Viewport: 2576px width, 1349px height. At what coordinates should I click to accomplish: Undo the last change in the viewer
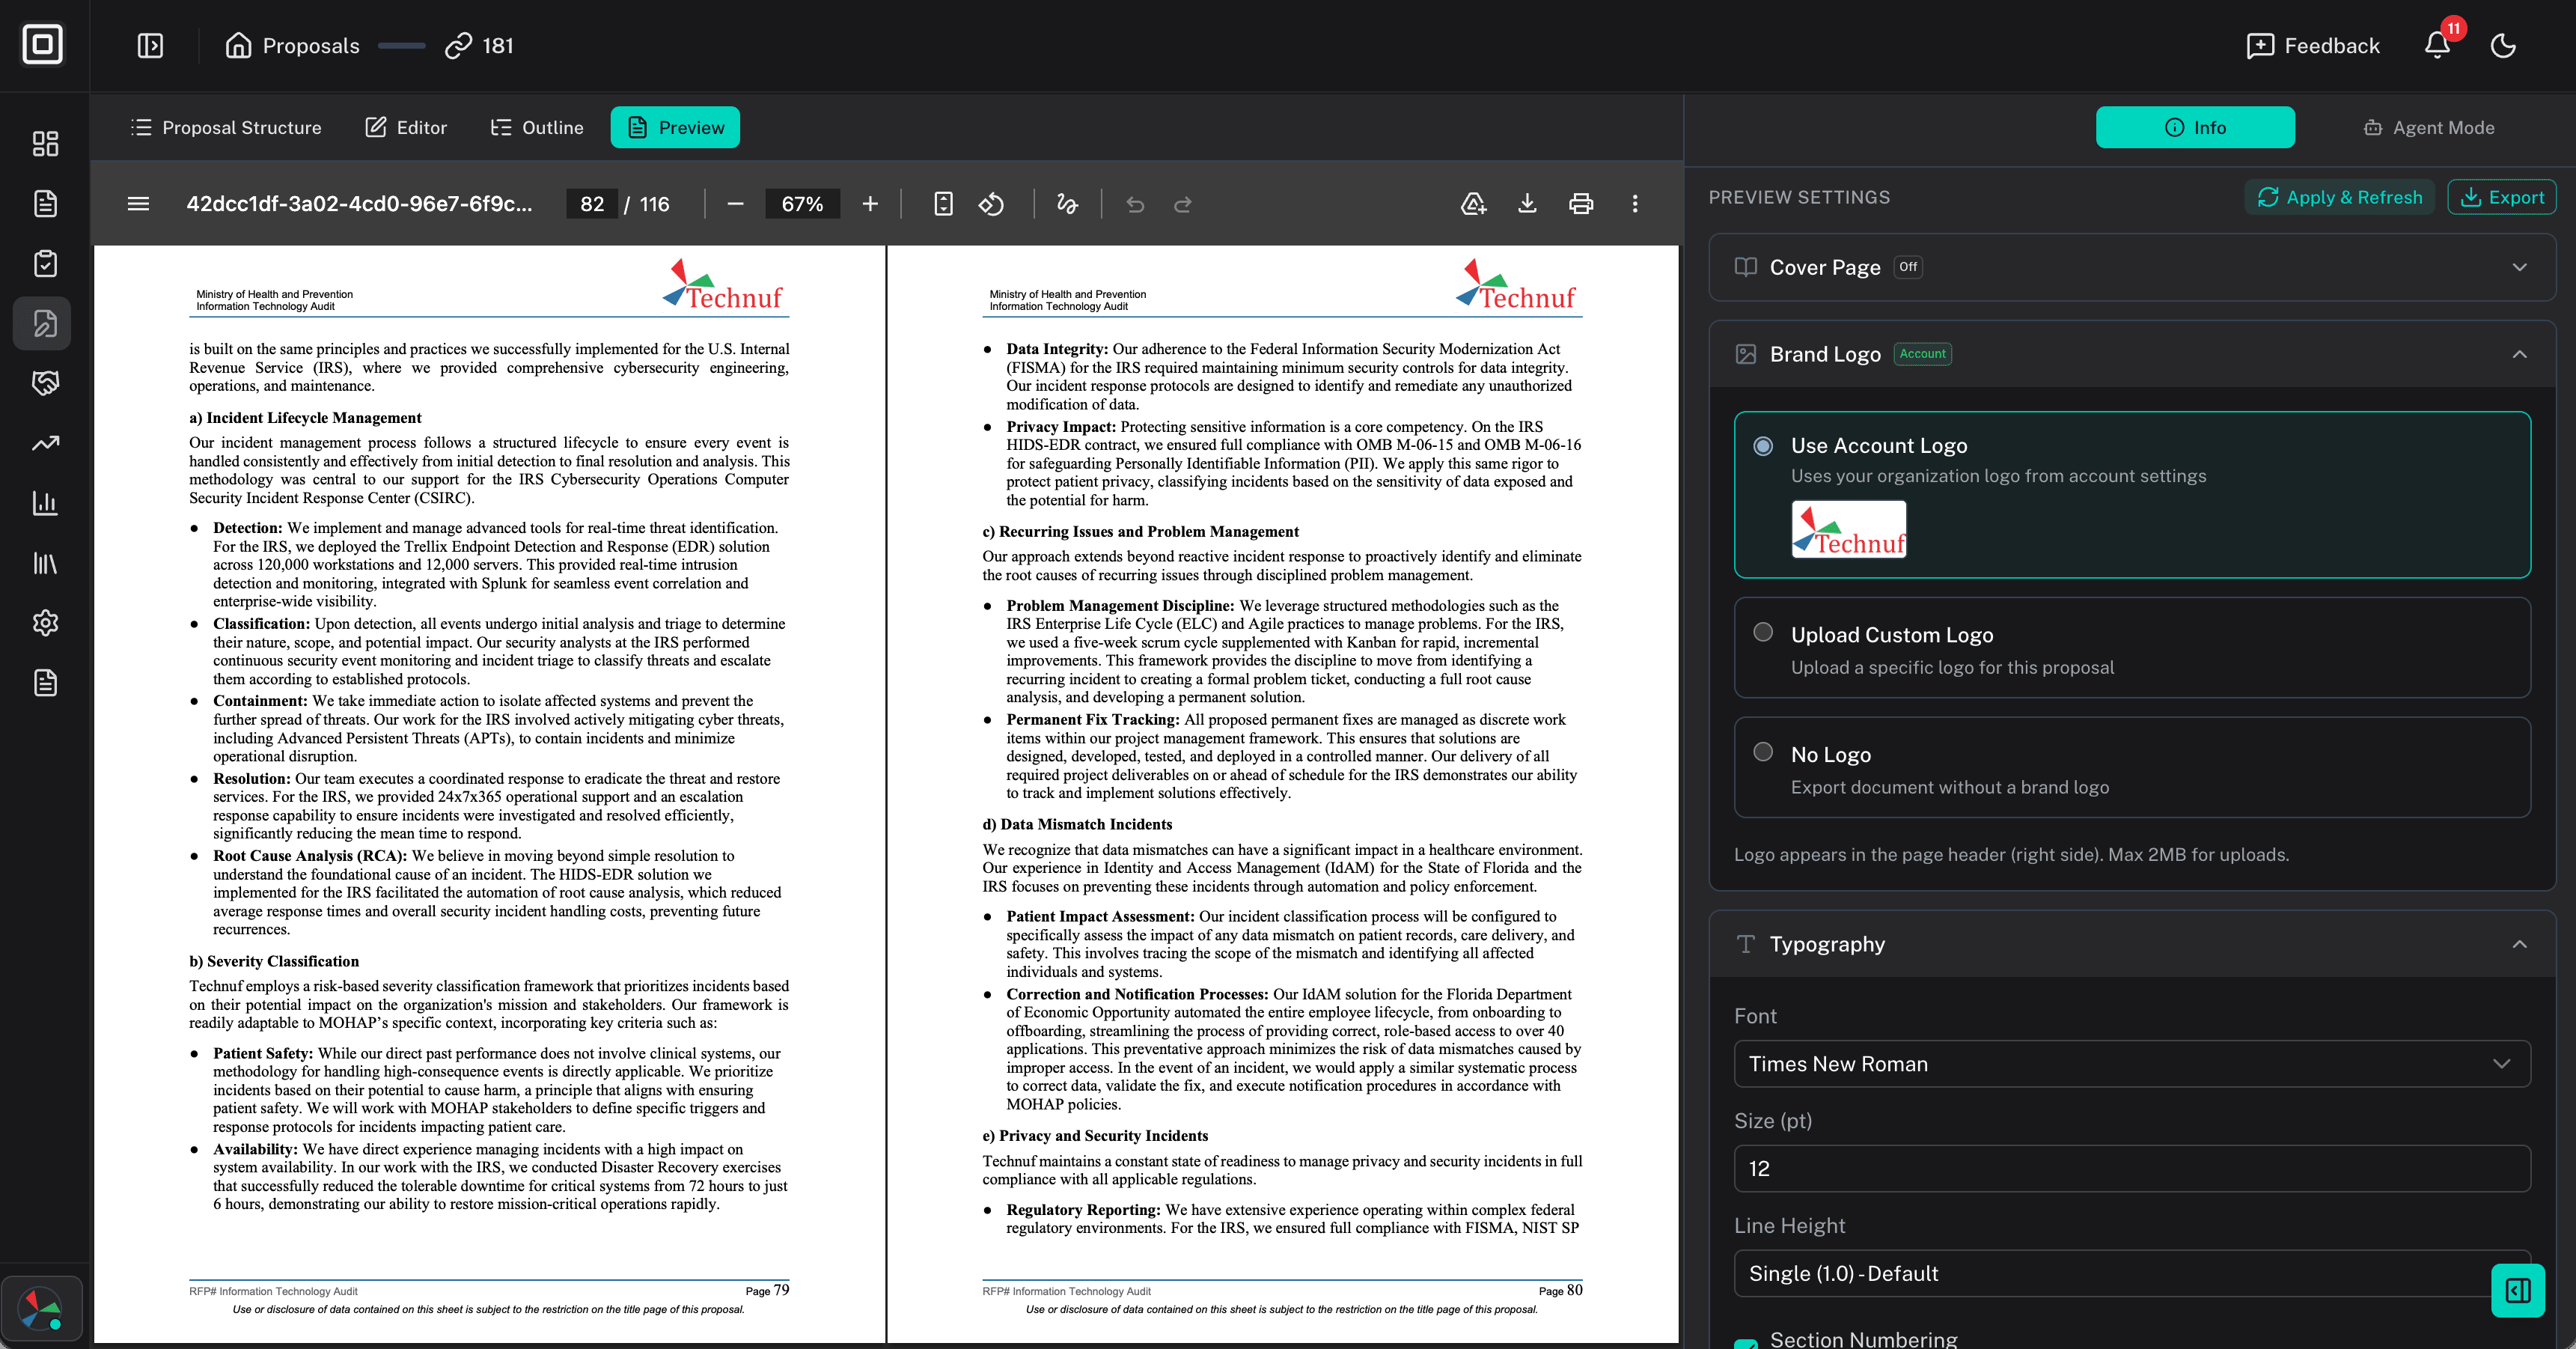pyautogui.click(x=1135, y=203)
